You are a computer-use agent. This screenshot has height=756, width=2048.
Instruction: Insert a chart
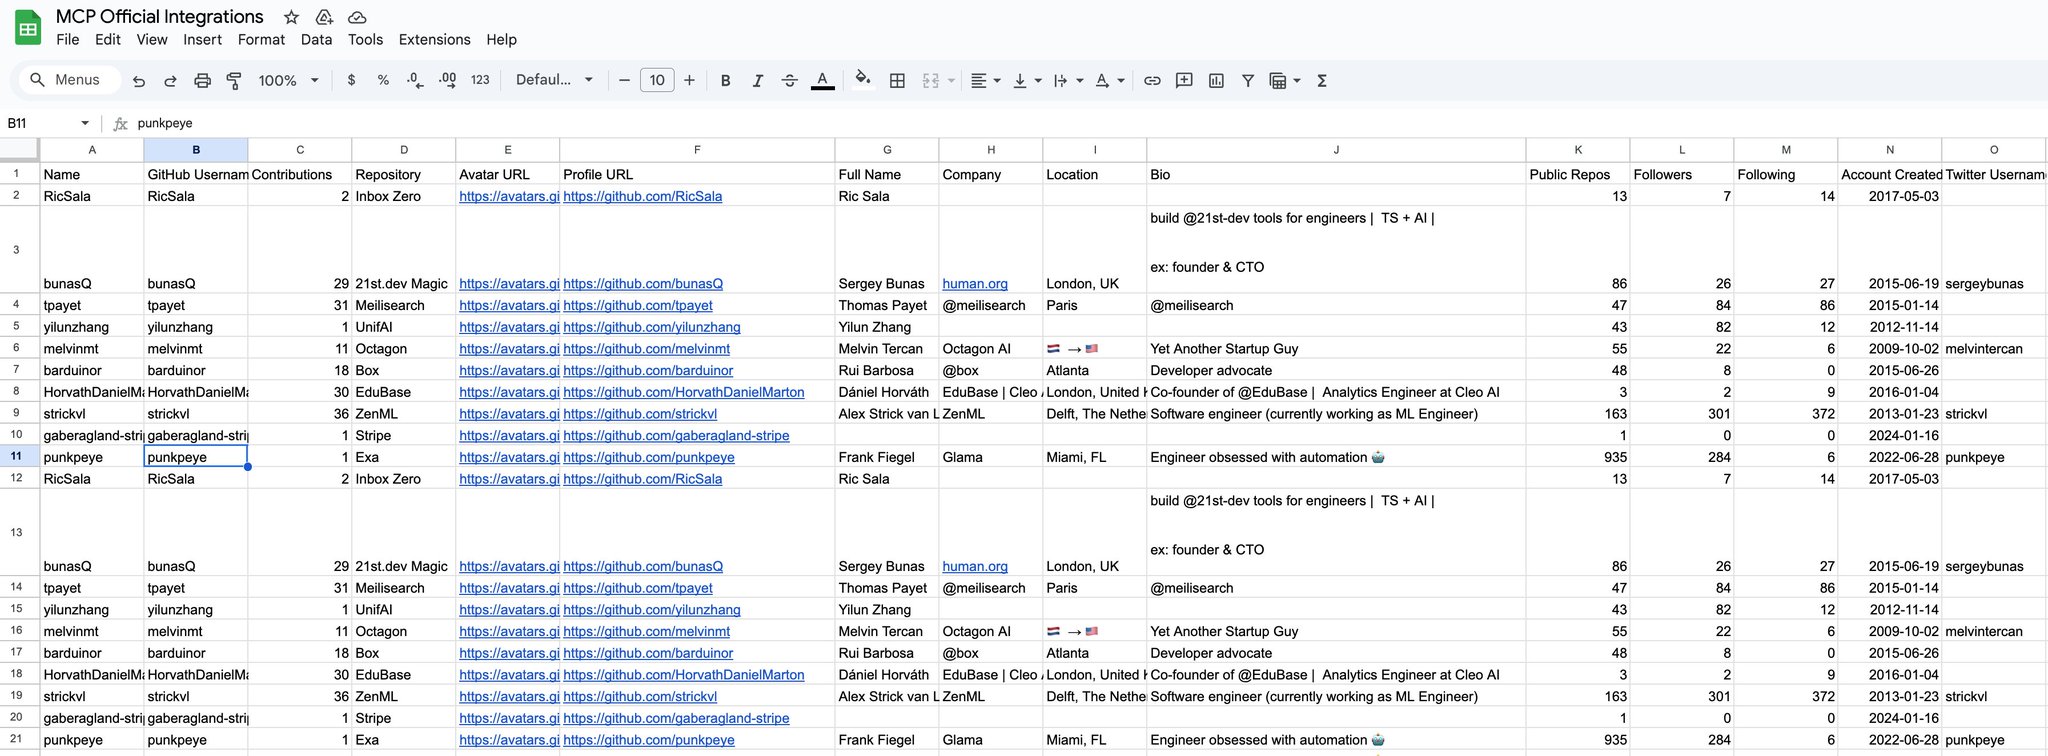coord(1216,81)
